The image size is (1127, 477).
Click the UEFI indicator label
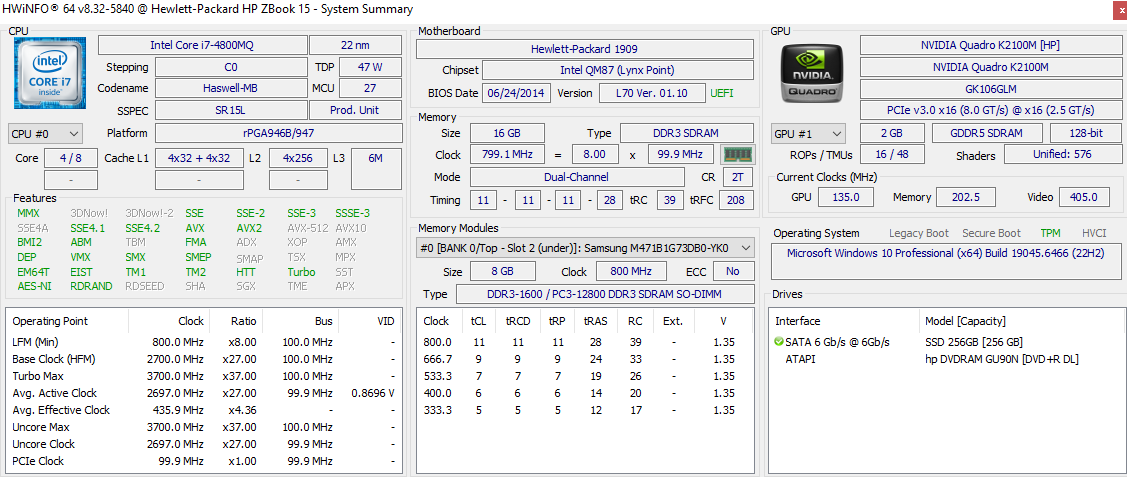pos(721,93)
